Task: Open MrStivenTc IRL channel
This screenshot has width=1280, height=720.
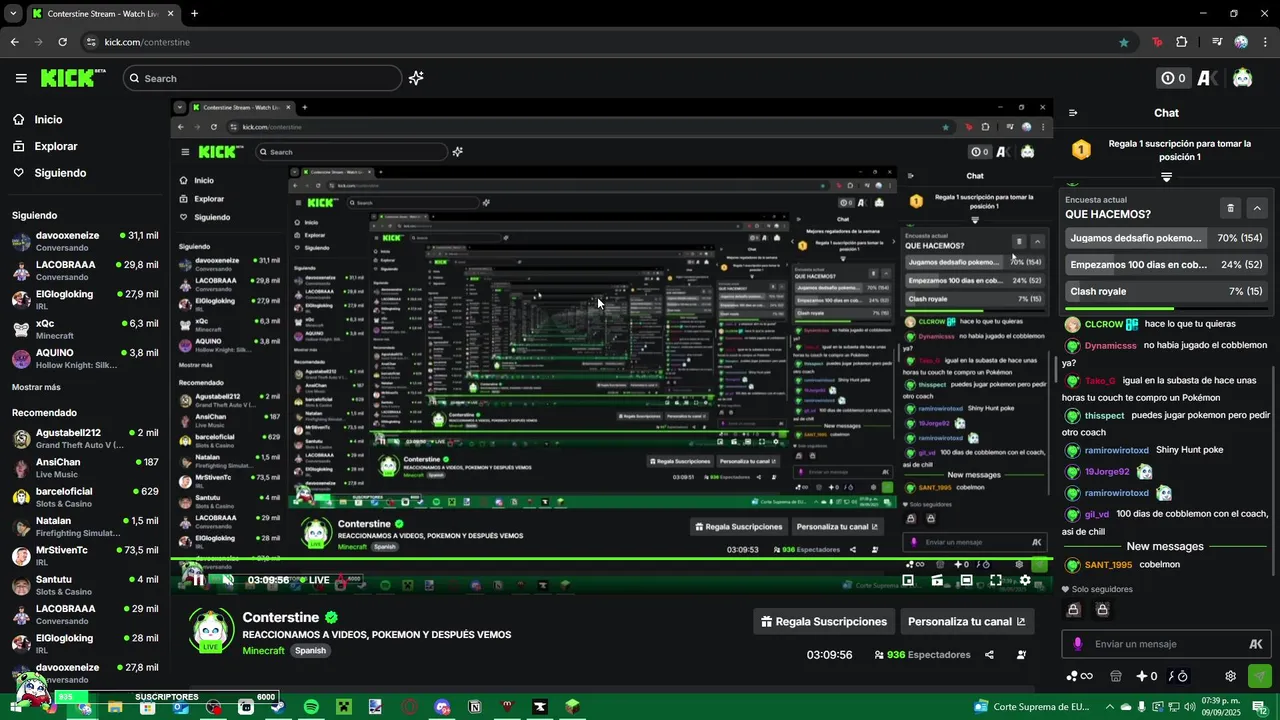Action: click(85, 555)
